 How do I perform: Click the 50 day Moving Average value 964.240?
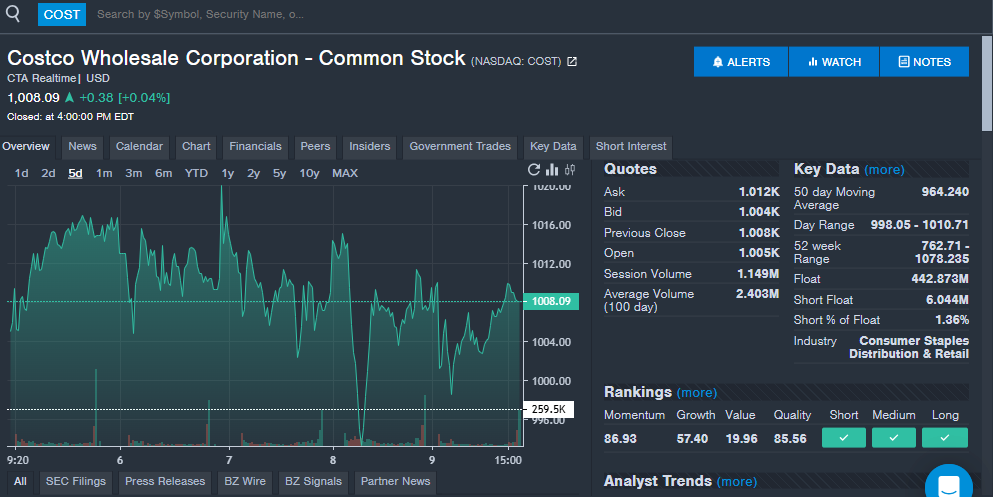click(x=945, y=192)
